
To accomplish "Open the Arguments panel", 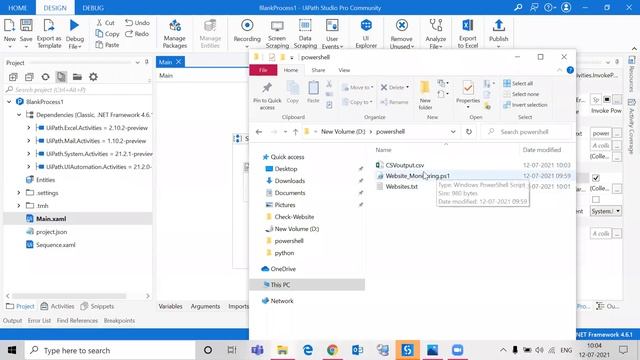I will click(205, 306).
